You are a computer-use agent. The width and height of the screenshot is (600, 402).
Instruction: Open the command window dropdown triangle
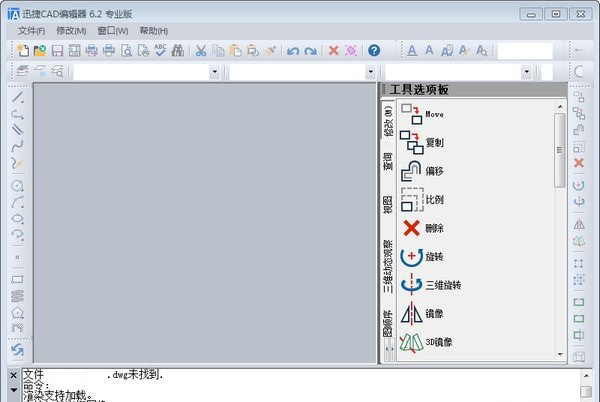(x=13, y=390)
